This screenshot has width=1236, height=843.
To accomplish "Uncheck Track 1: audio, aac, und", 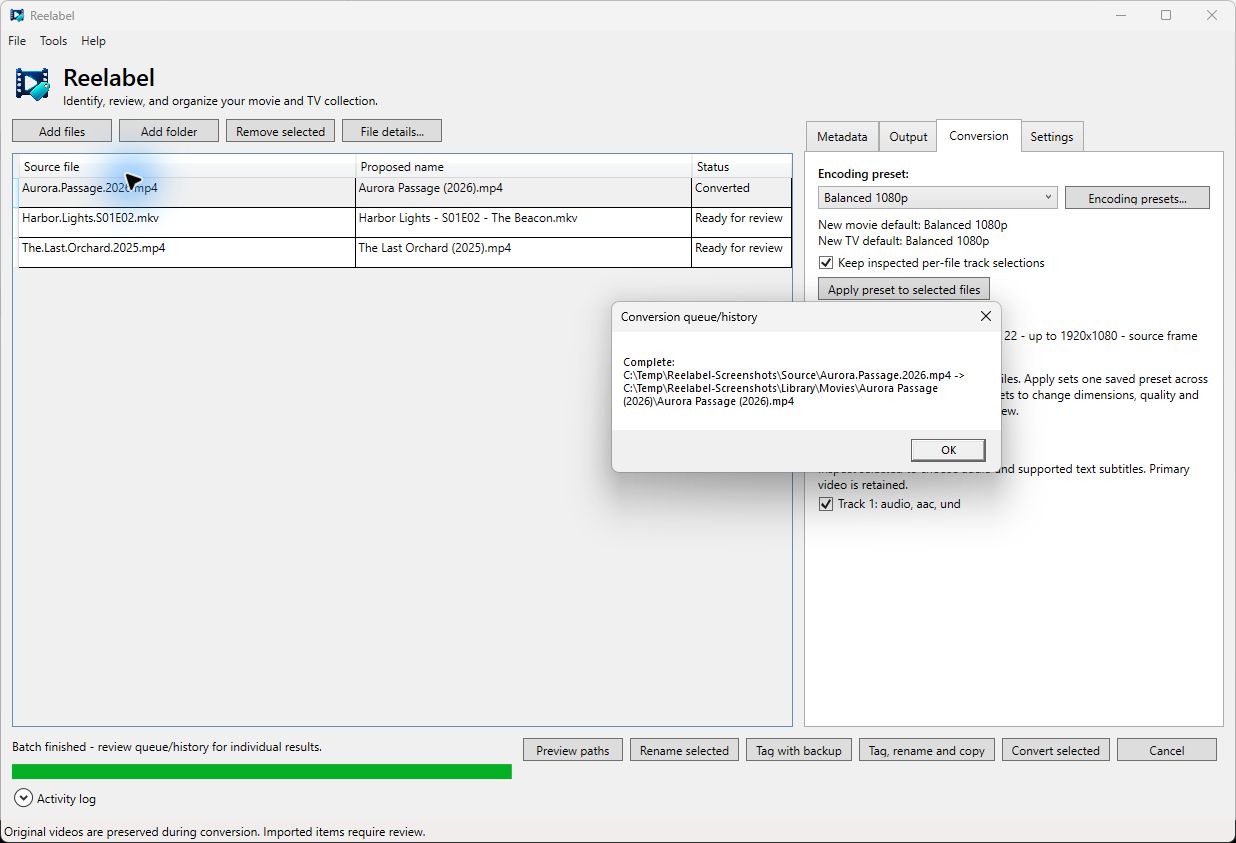I will (x=826, y=504).
